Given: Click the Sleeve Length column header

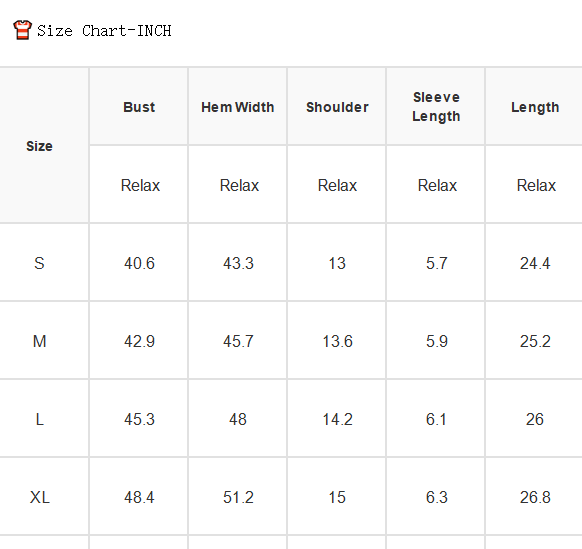Looking at the screenshot, I should click(436, 107).
